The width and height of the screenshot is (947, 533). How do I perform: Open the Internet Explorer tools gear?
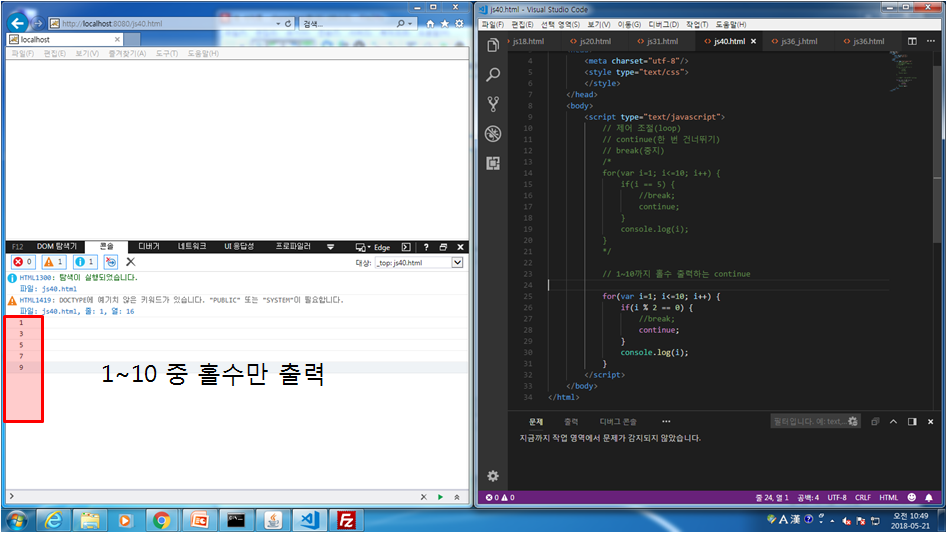click(x=459, y=24)
